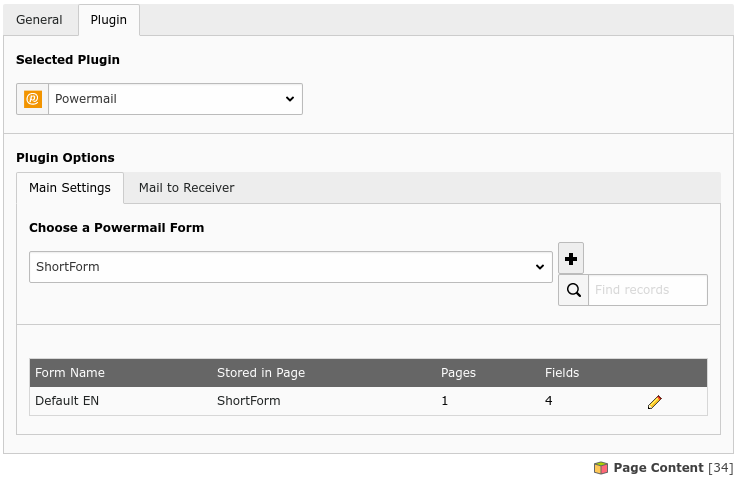739x484 pixels.
Task: Focus the Find records search field
Action: [647, 290]
